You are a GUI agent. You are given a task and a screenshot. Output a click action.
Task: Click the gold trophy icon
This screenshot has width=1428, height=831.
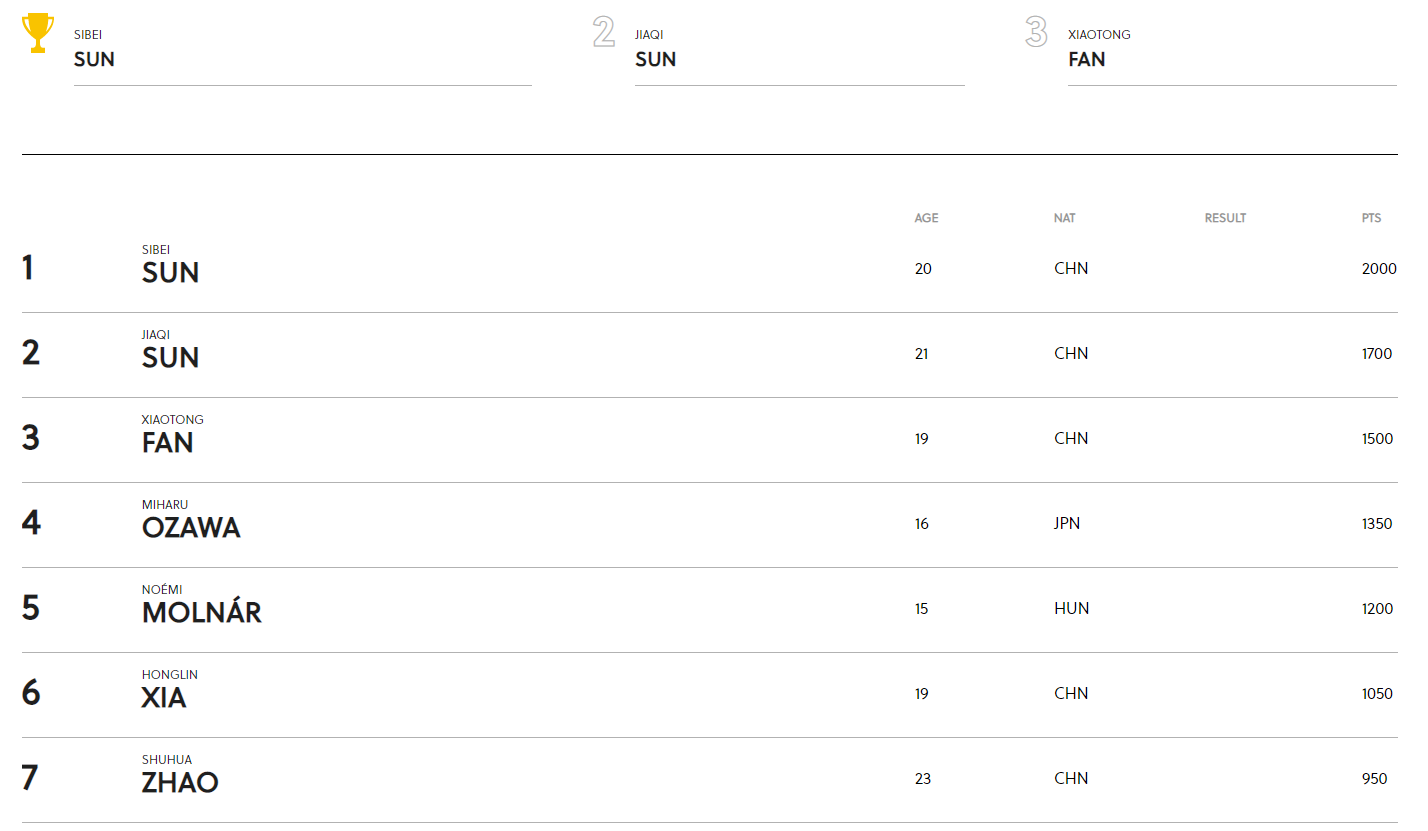pyautogui.click(x=38, y=33)
